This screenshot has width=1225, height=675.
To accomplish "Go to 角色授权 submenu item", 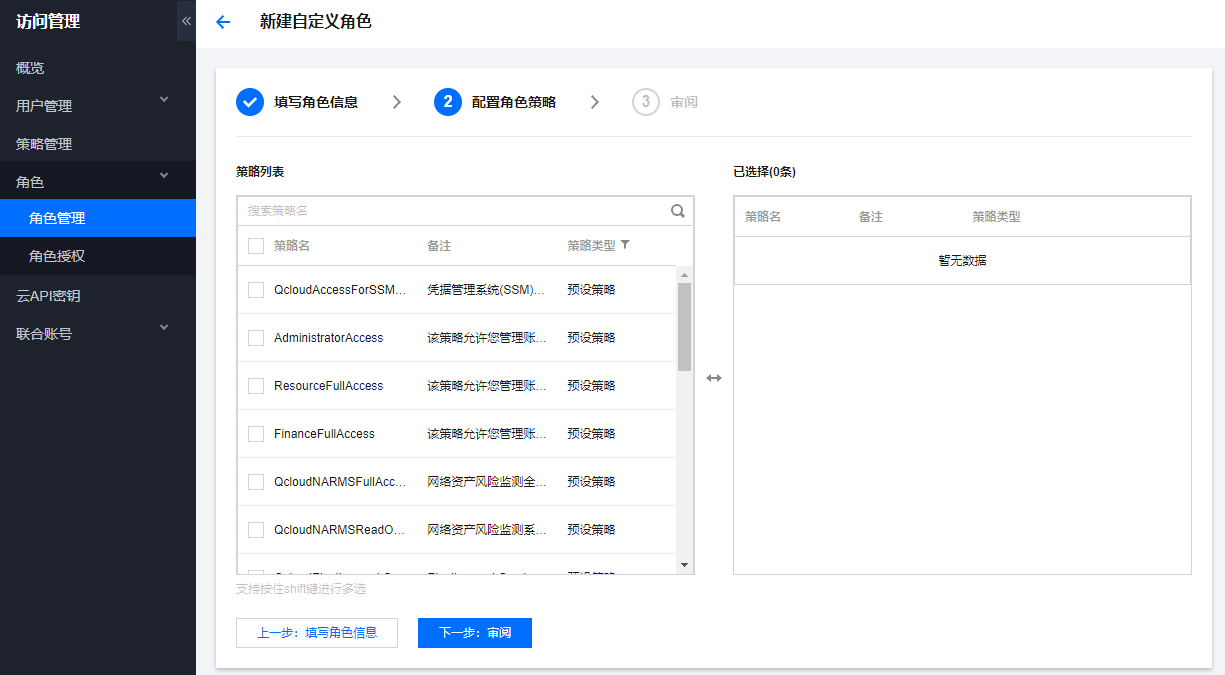I will (x=57, y=256).
